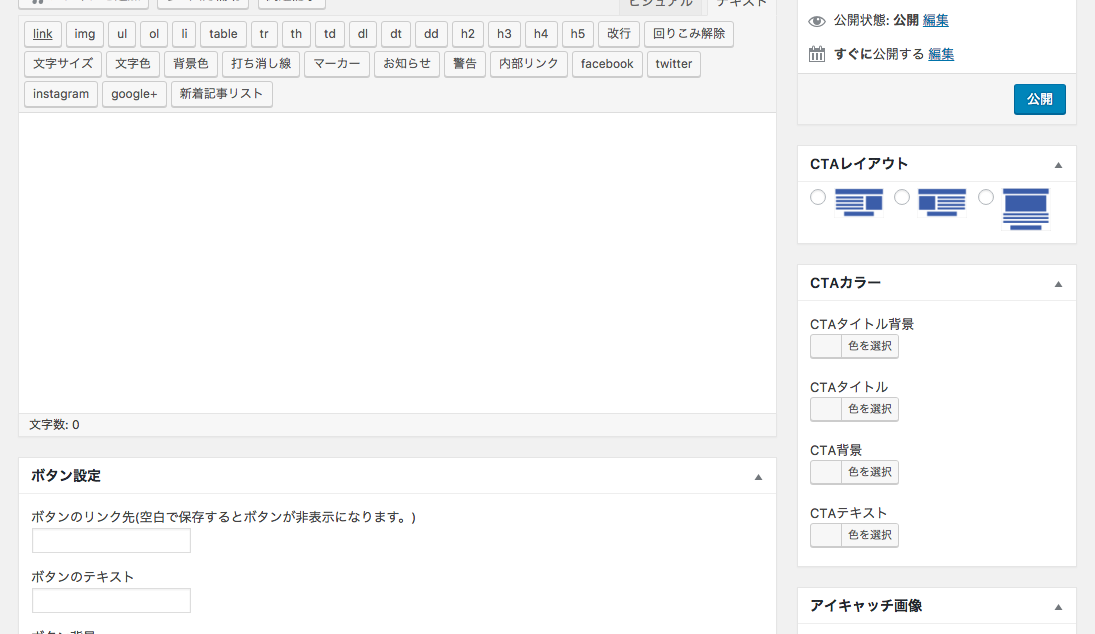Click the text-left image-right layout thumbnail
Screen dimensions: 1095x634
point(859,202)
